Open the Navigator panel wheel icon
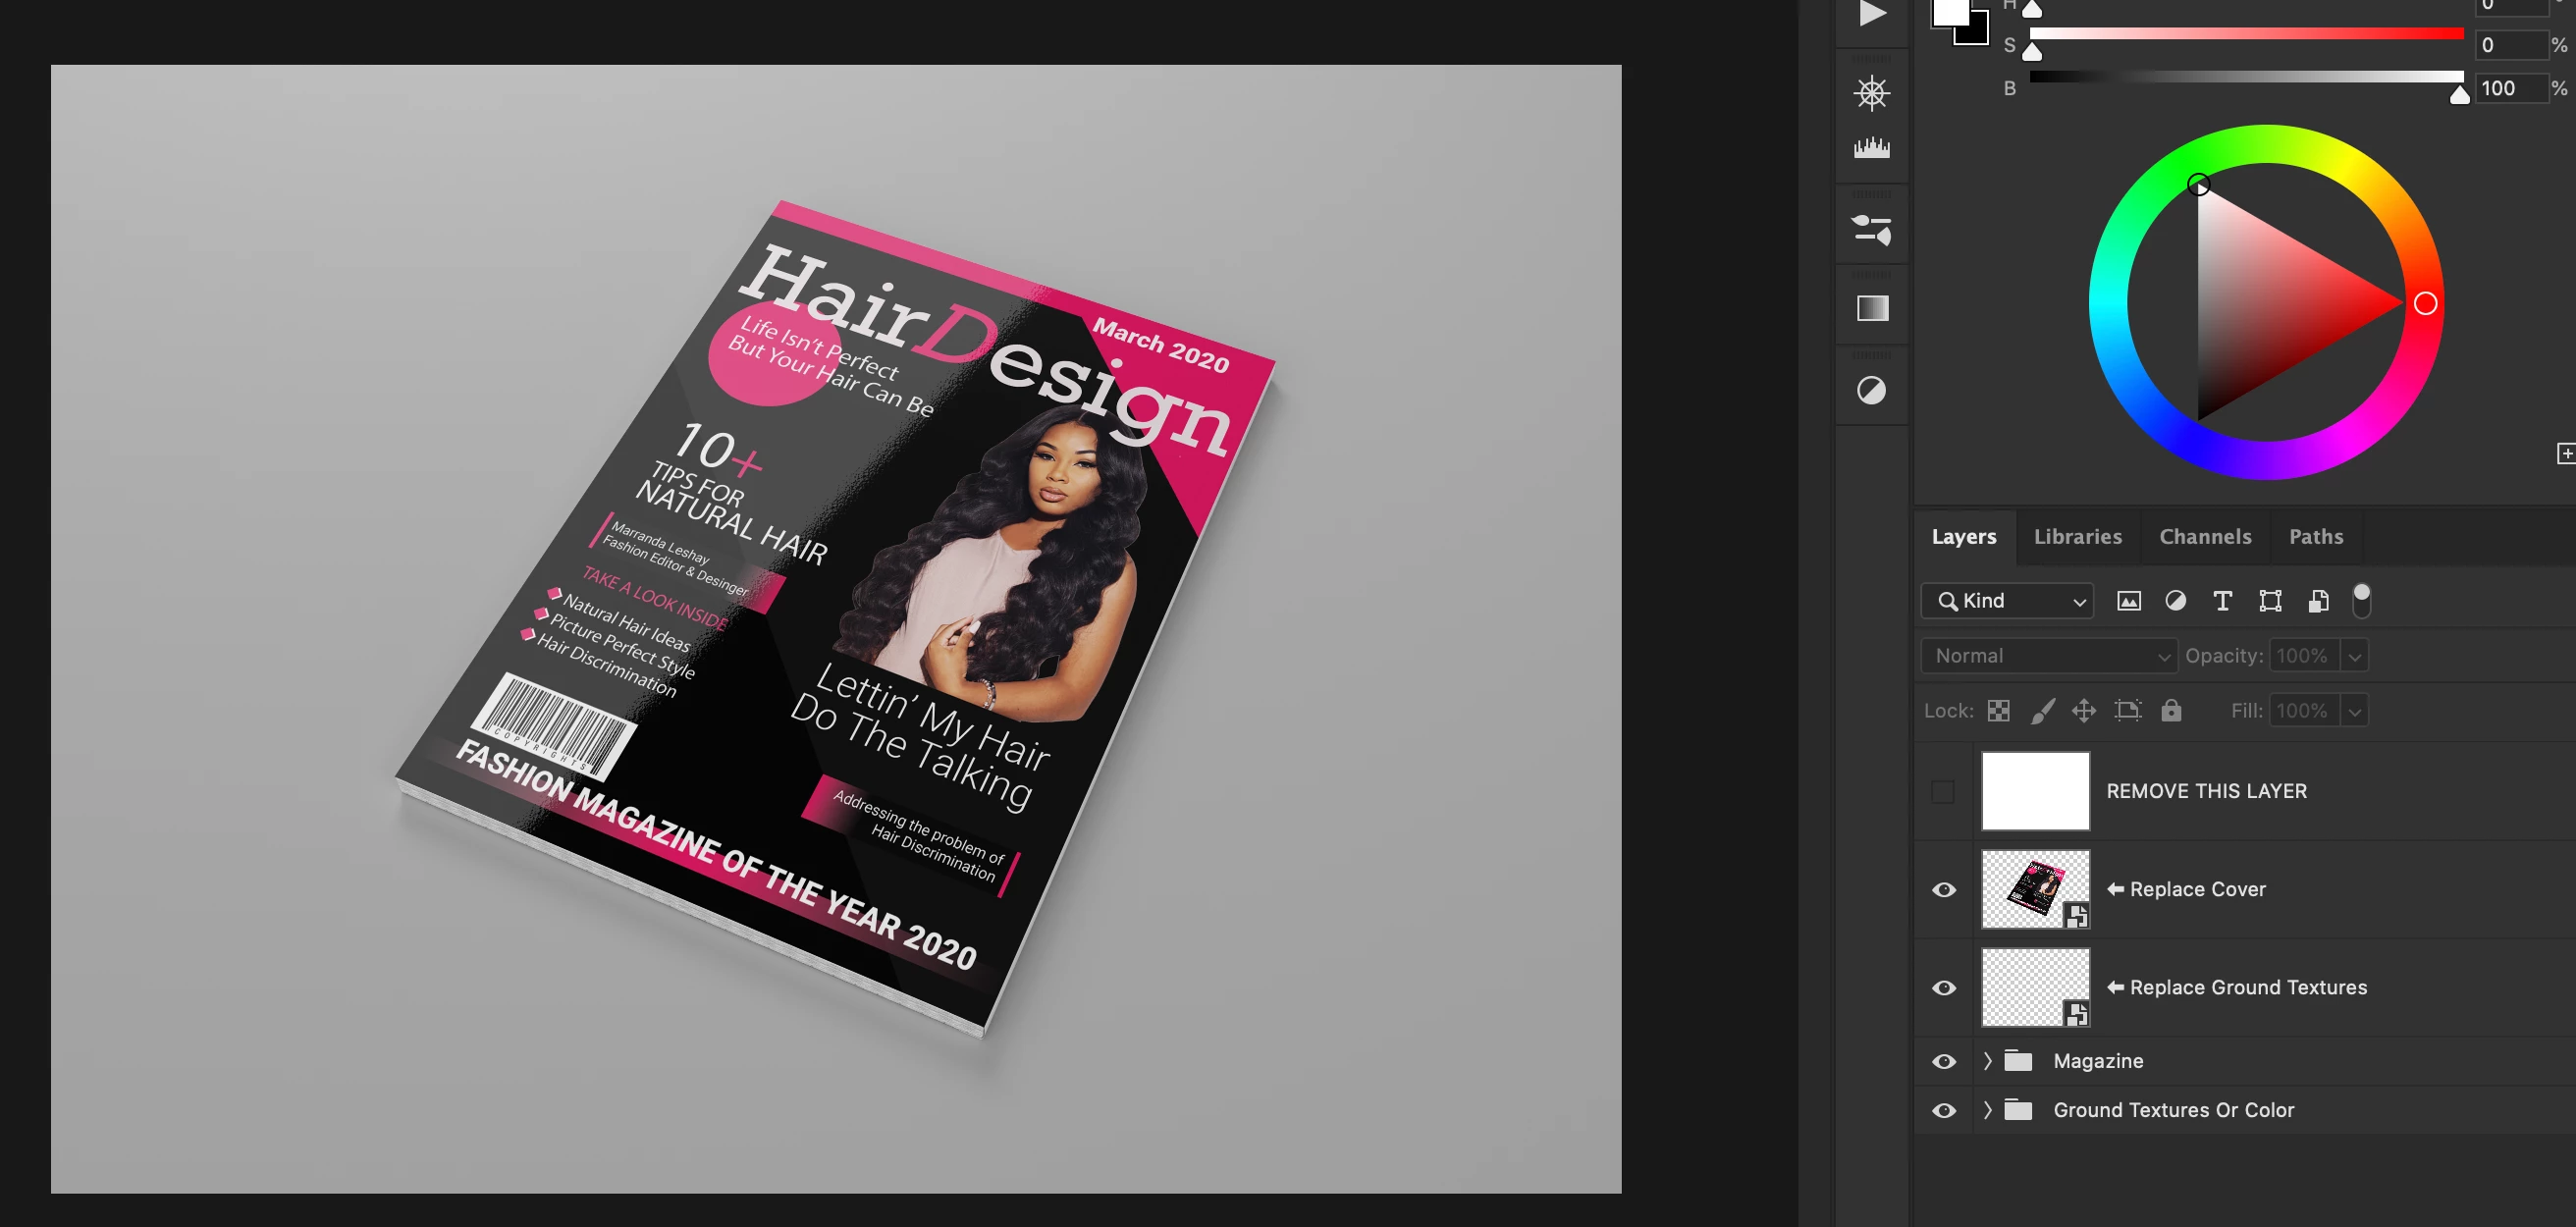Image resolution: width=2576 pixels, height=1227 pixels. [x=1871, y=94]
